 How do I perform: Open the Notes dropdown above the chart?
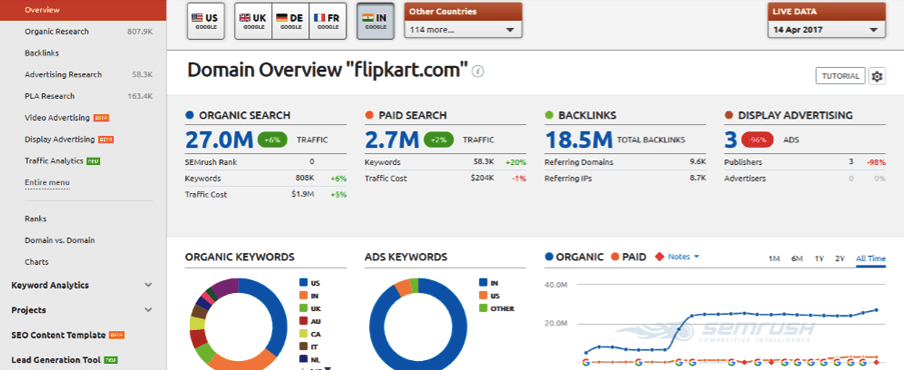pos(684,257)
